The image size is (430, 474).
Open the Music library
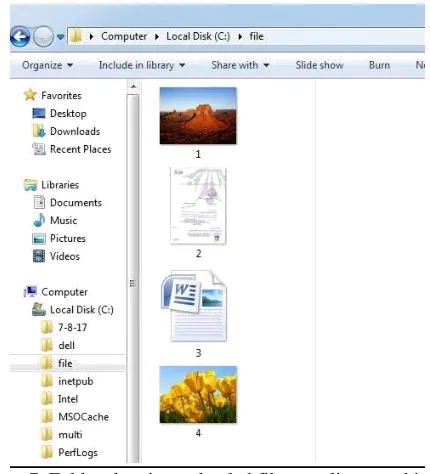pyautogui.click(x=64, y=221)
